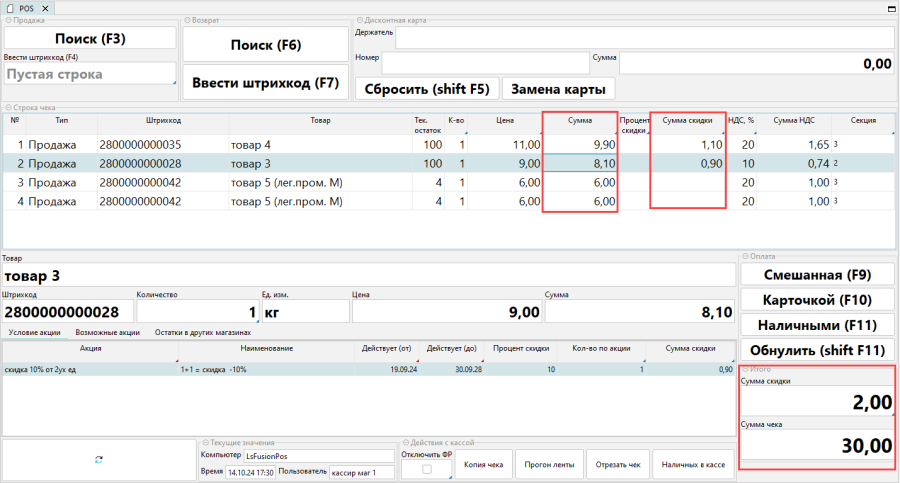Collapse the Оплата group panel
This screenshot has width=900, height=483.
pyautogui.click(x=743, y=256)
